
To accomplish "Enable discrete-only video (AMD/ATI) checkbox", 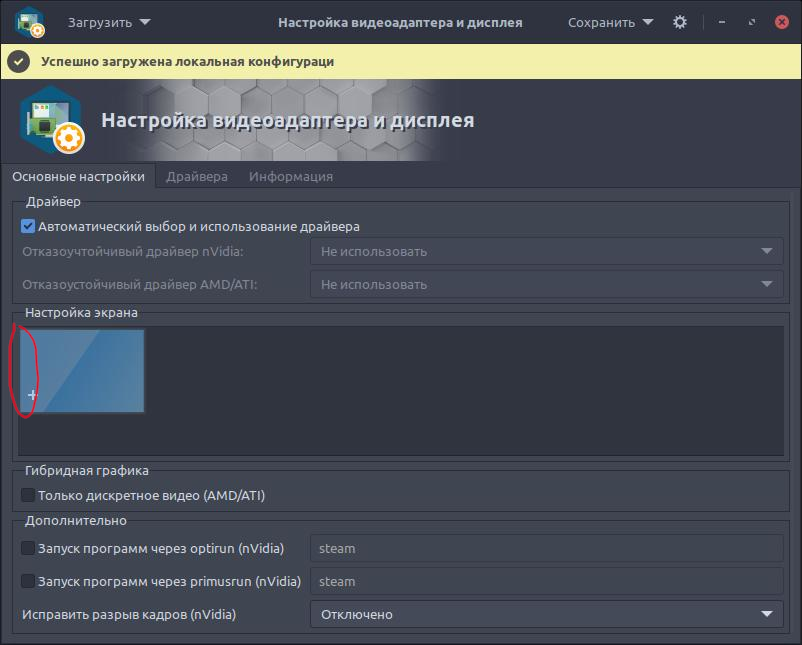I will pyautogui.click(x=28, y=495).
